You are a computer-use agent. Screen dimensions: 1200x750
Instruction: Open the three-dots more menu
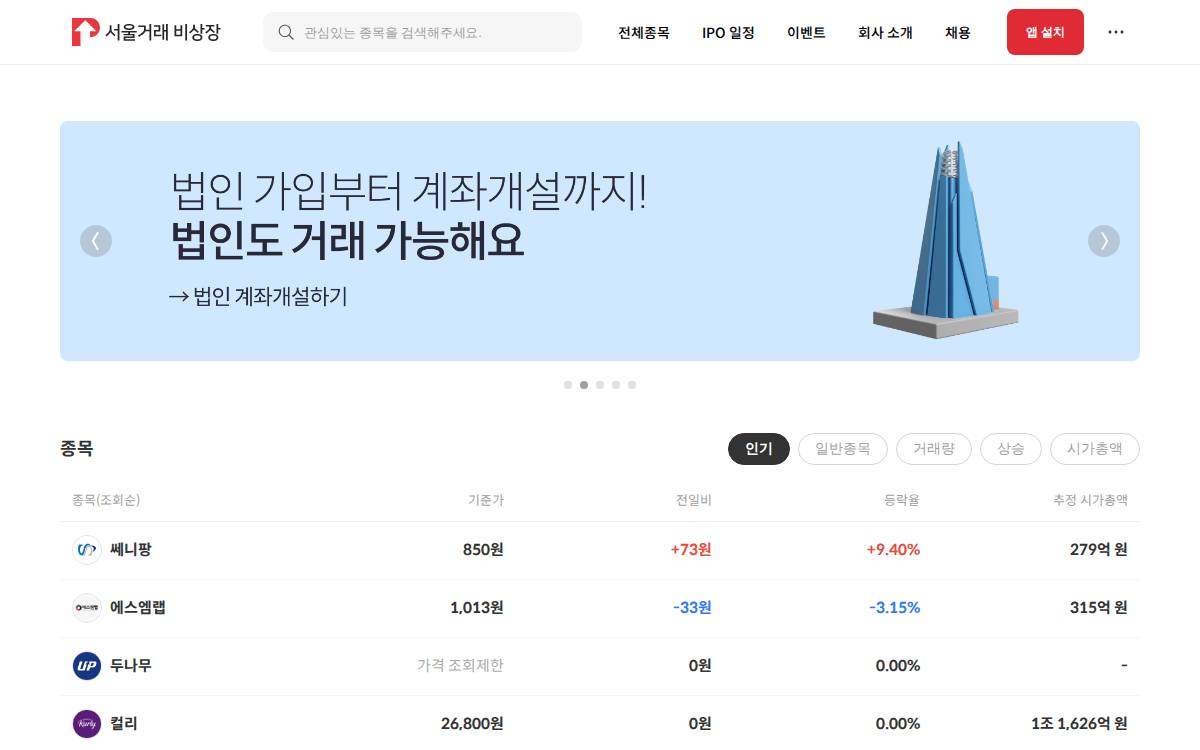click(1116, 32)
